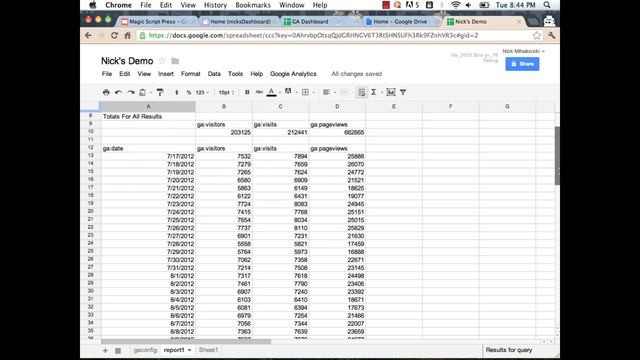Open the text color A picker

(x=271, y=92)
